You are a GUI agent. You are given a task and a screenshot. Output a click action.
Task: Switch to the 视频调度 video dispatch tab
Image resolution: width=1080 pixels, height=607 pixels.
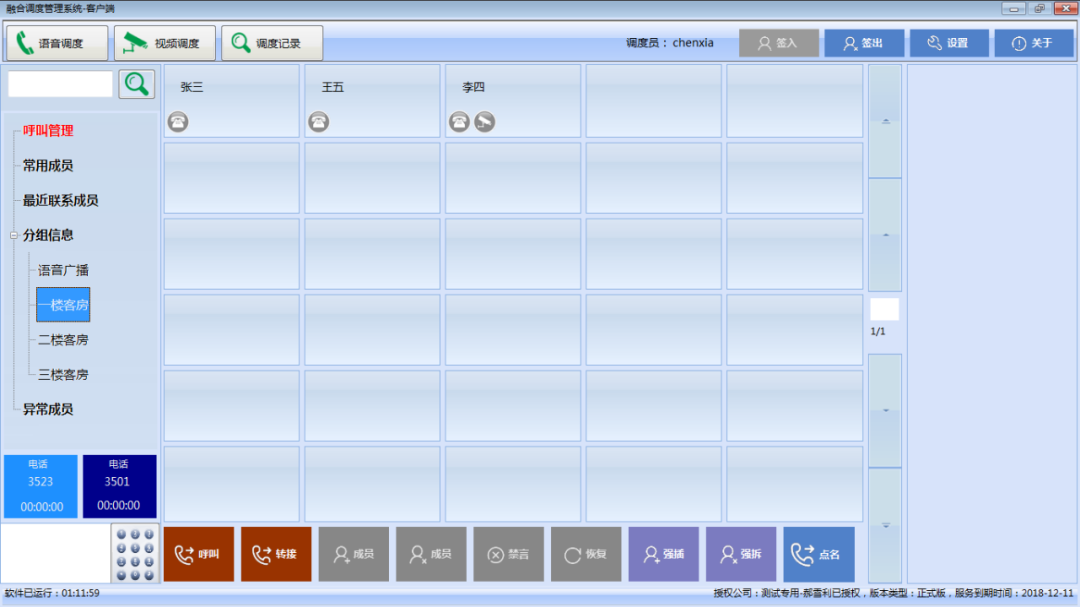[163, 43]
